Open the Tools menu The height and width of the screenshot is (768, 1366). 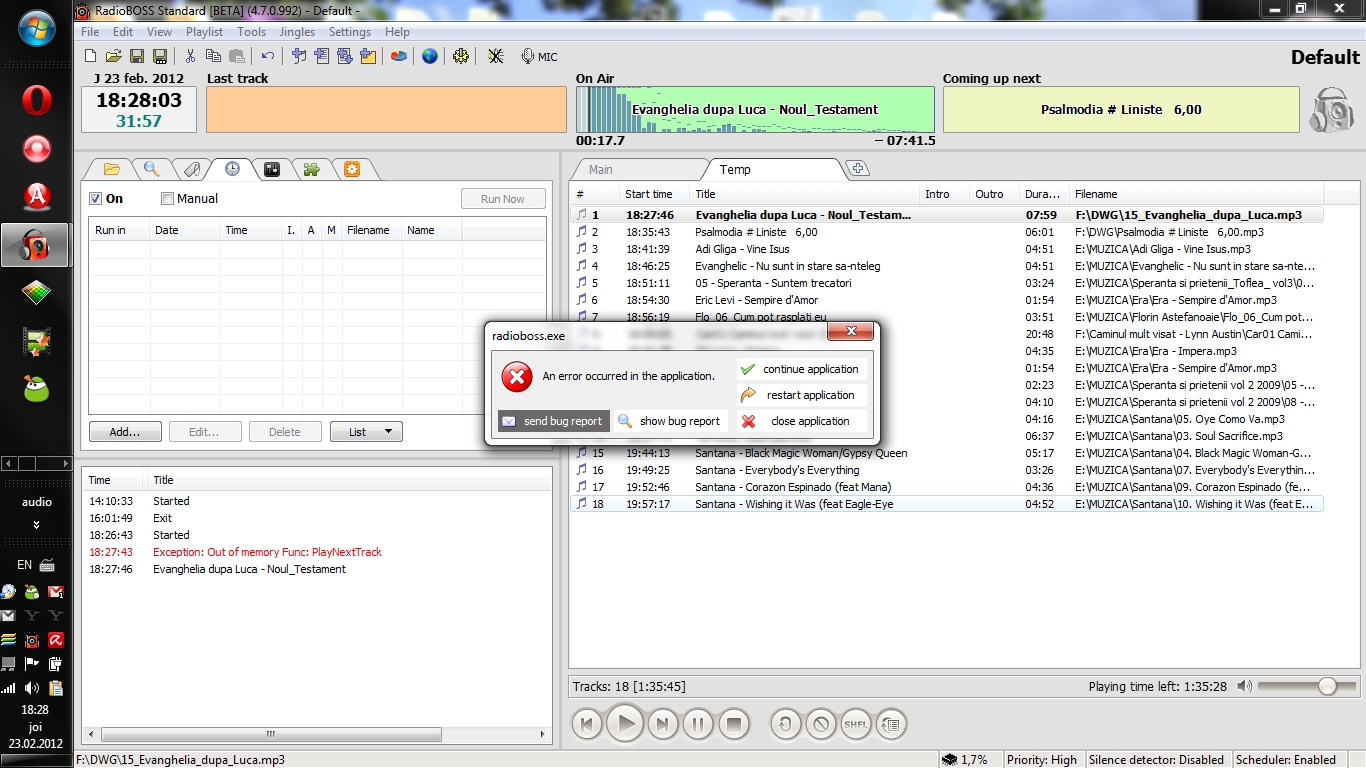[x=251, y=32]
